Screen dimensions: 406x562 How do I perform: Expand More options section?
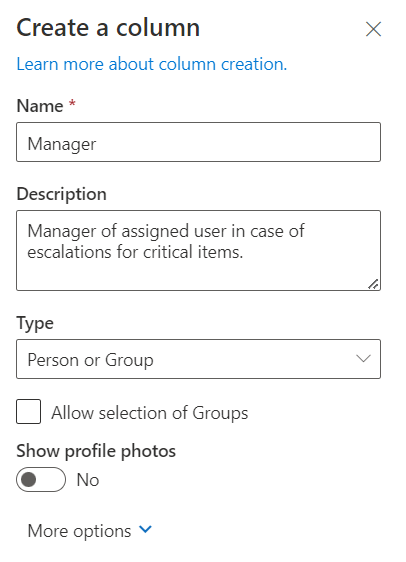click(90, 531)
